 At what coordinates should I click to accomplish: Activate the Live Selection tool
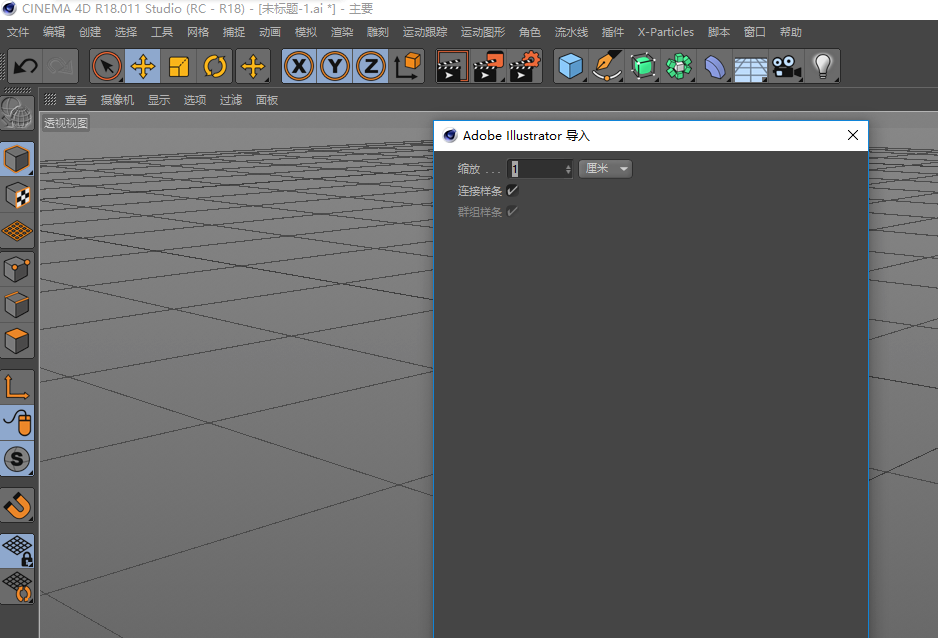point(108,66)
